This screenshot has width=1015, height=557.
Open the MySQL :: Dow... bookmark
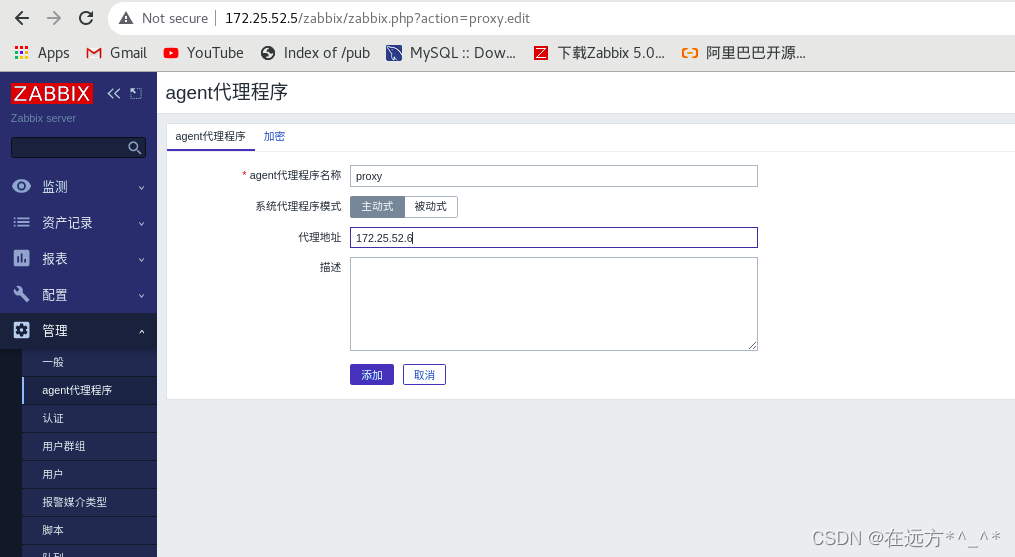click(451, 53)
